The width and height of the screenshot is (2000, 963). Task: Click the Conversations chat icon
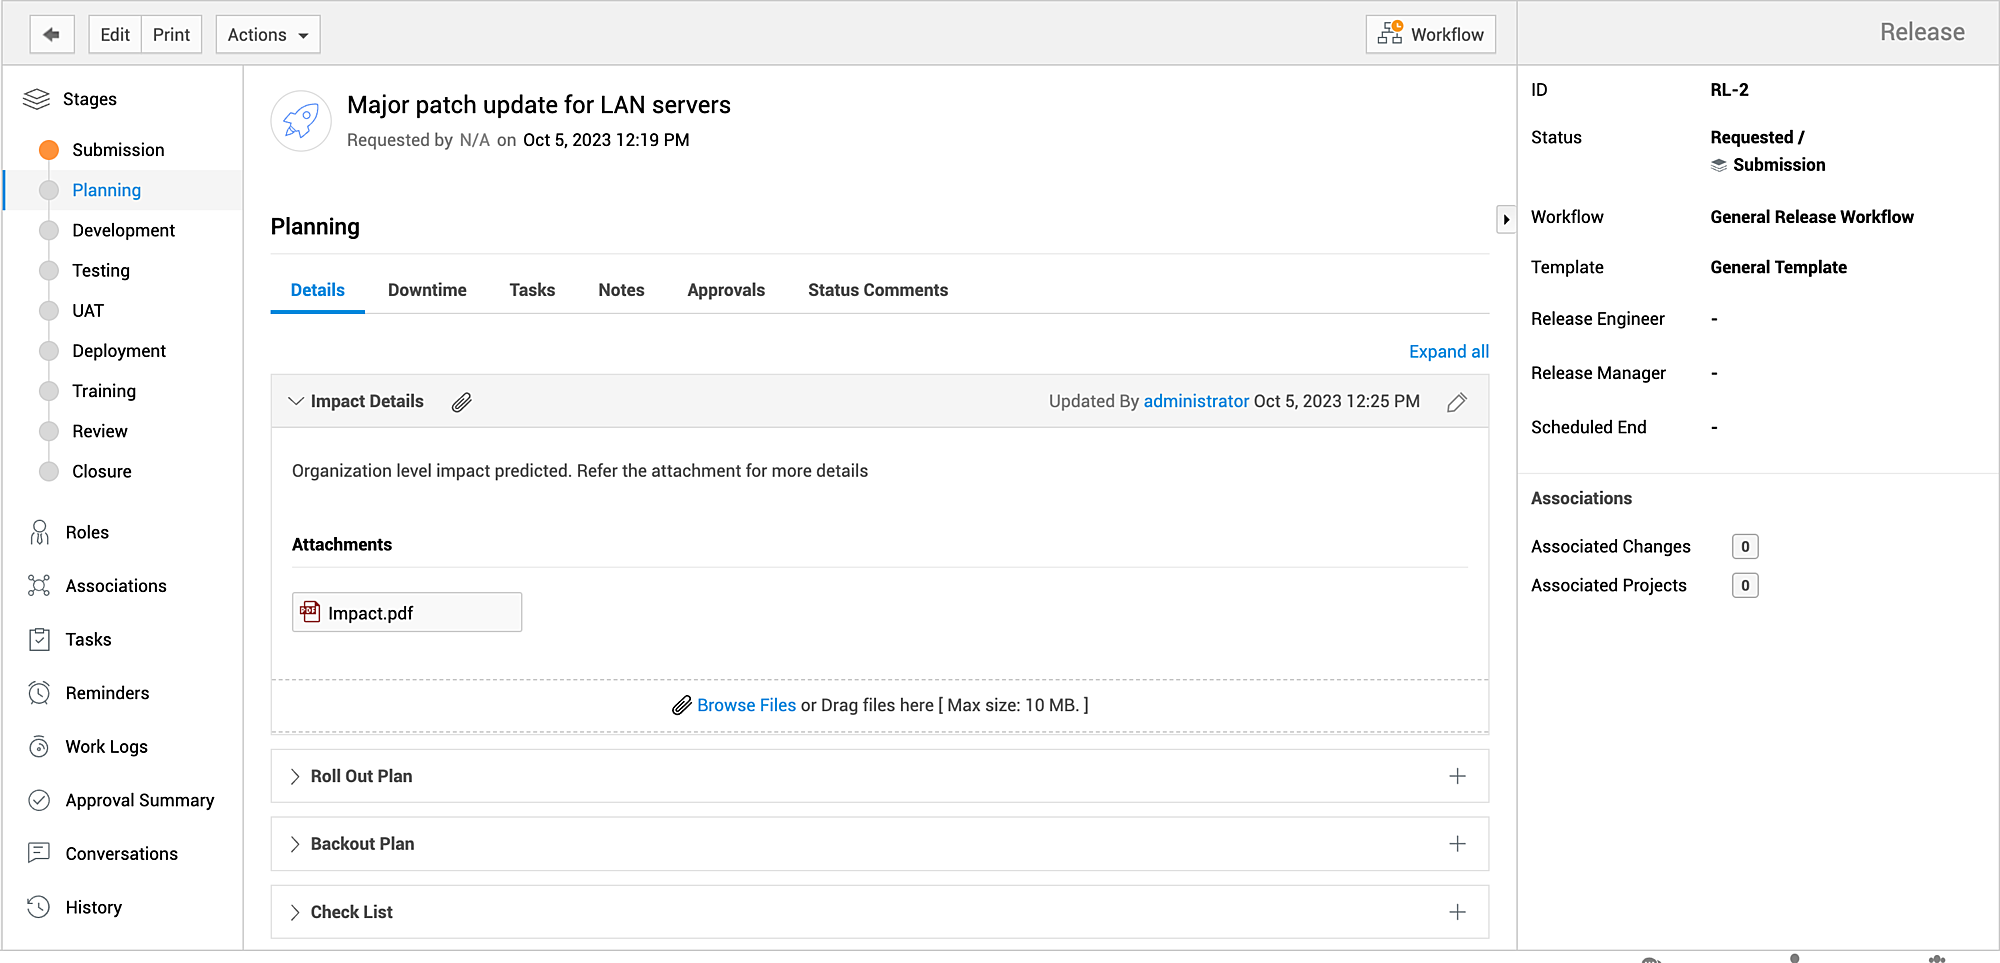point(39,853)
